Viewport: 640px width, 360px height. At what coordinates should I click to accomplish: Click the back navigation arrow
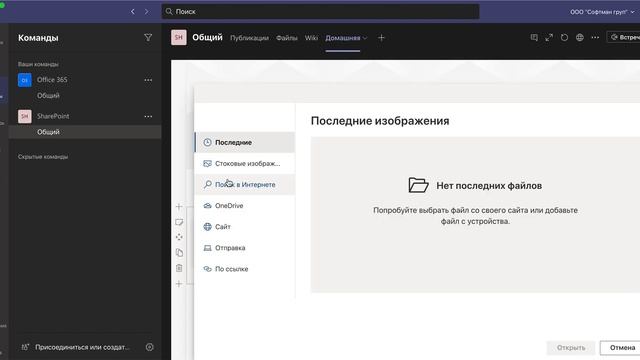pos(133,12)
